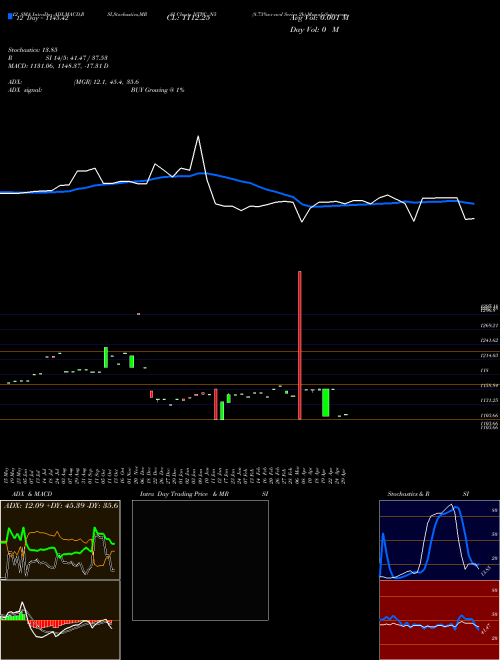Screen dimensions: 500x660
Task: Open the MACD histogram panel
Action: coord(60,620)
